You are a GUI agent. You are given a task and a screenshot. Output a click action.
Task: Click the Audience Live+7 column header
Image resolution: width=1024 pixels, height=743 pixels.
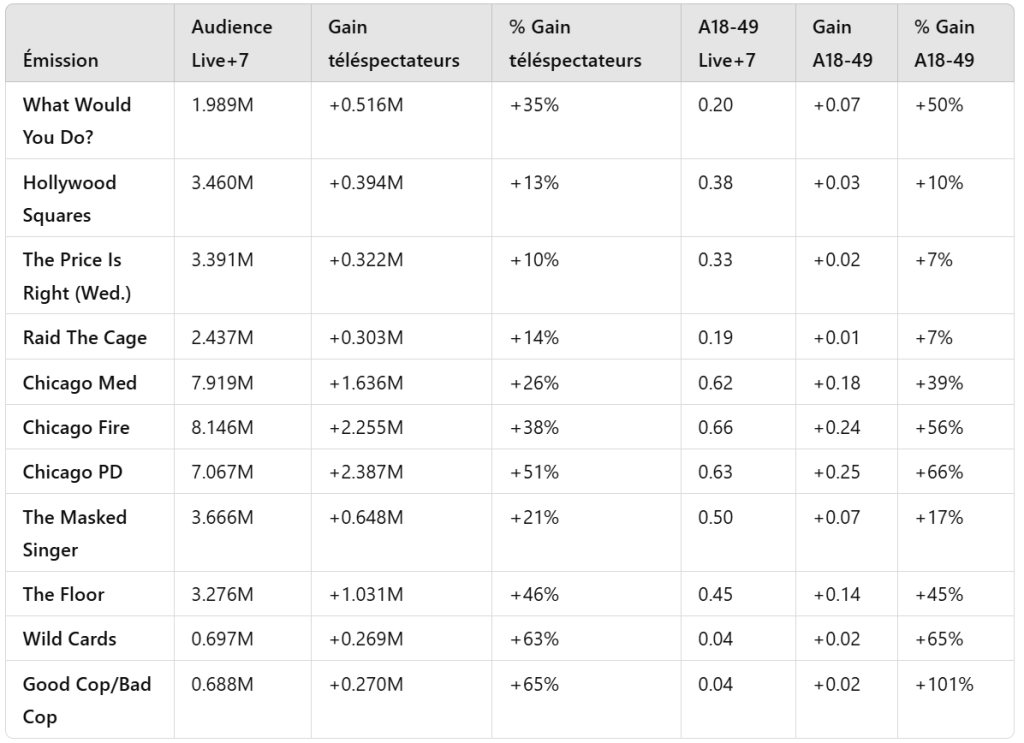[x=232, y=44]
